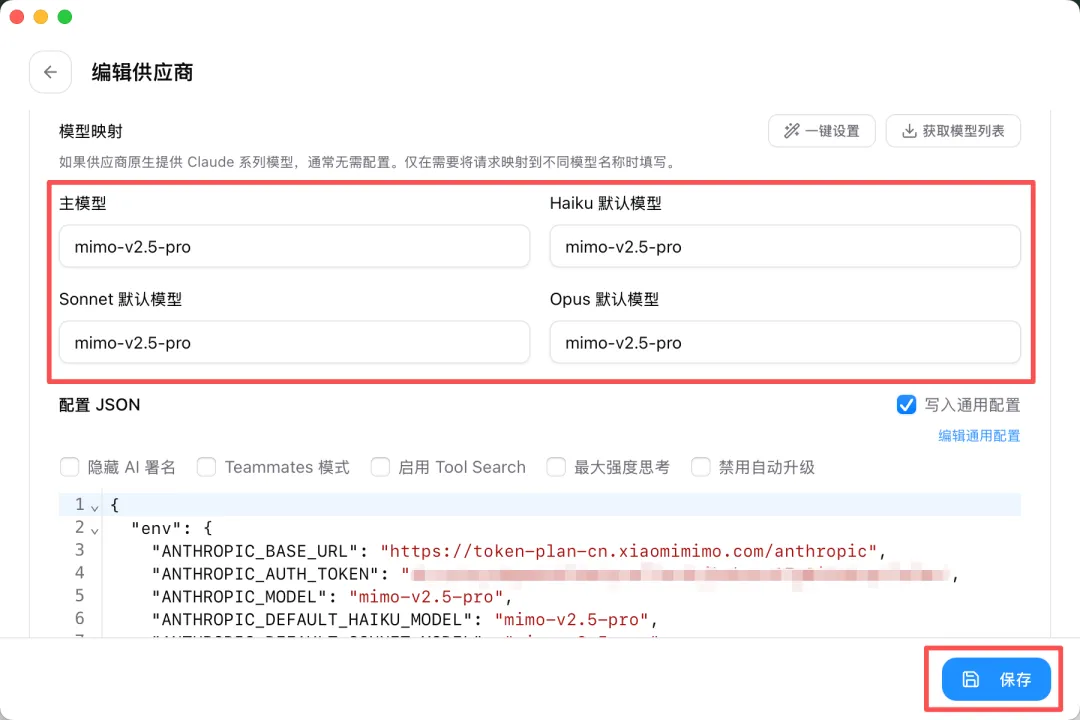This screenshot has width=1080, height=720.
Task: Tick the 禁用自动升级 checkbox
Action: pyautogui.click(x=701, y=467)
